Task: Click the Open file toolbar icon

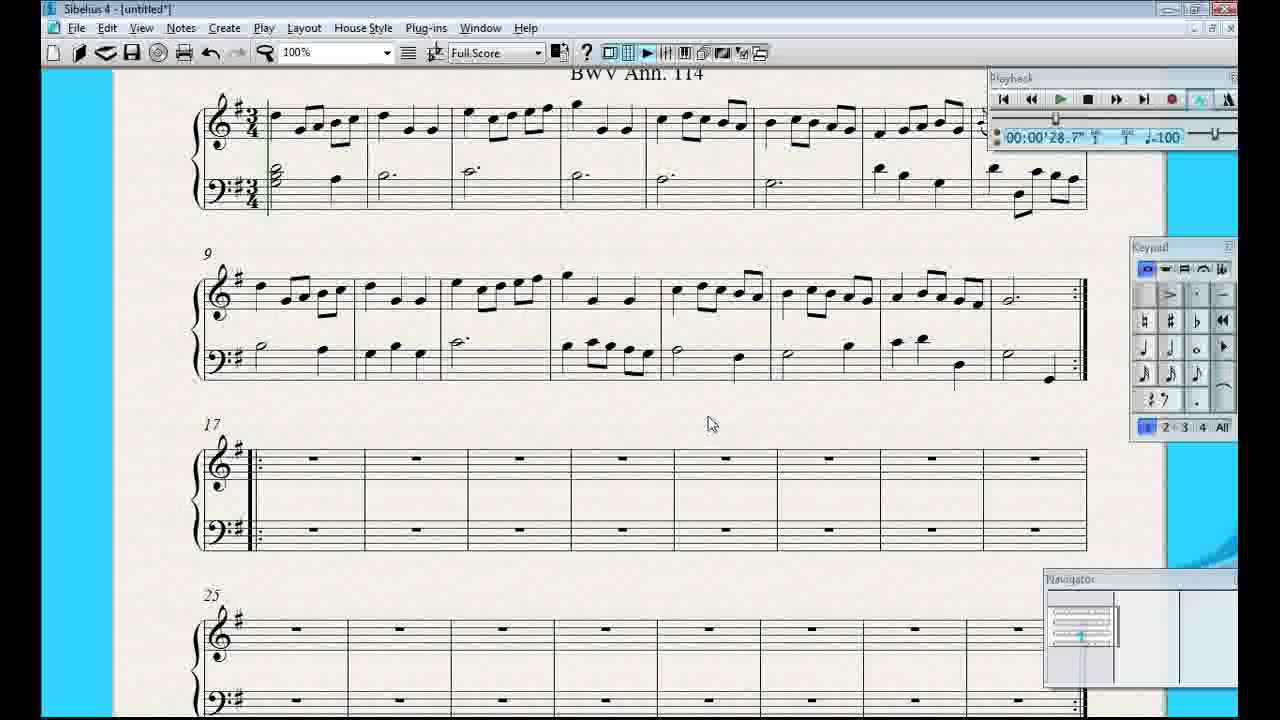Action: (79, 53)
